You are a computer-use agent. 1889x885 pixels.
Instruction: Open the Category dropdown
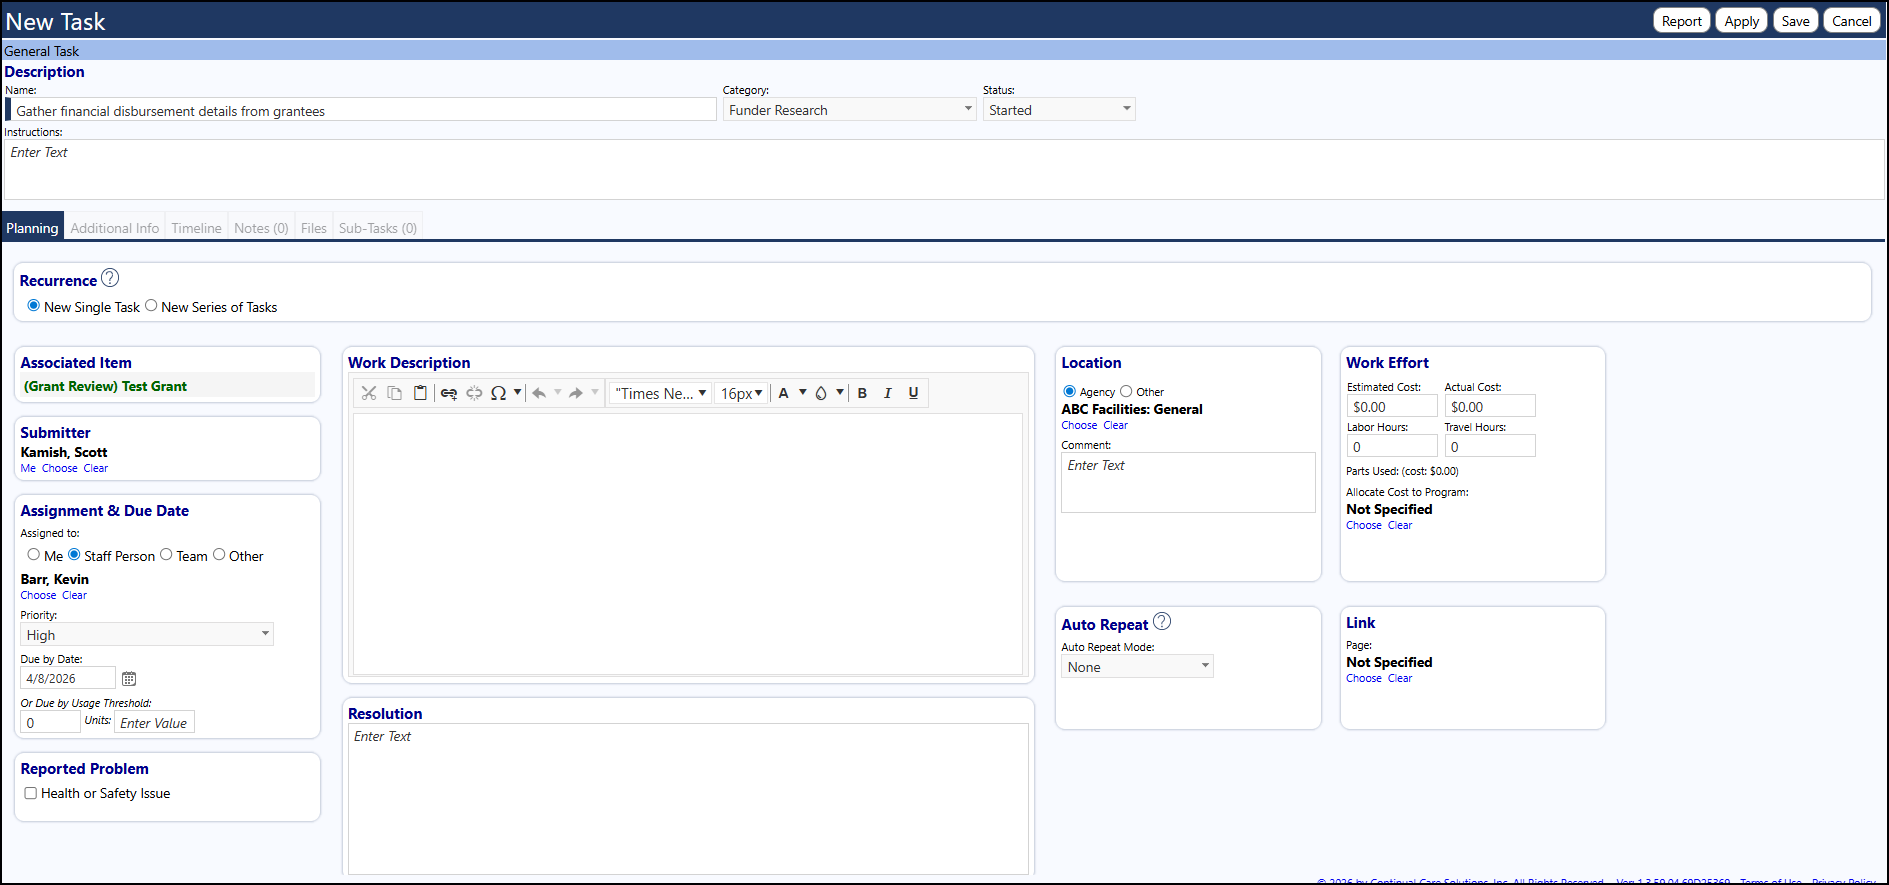pos(849,110)
